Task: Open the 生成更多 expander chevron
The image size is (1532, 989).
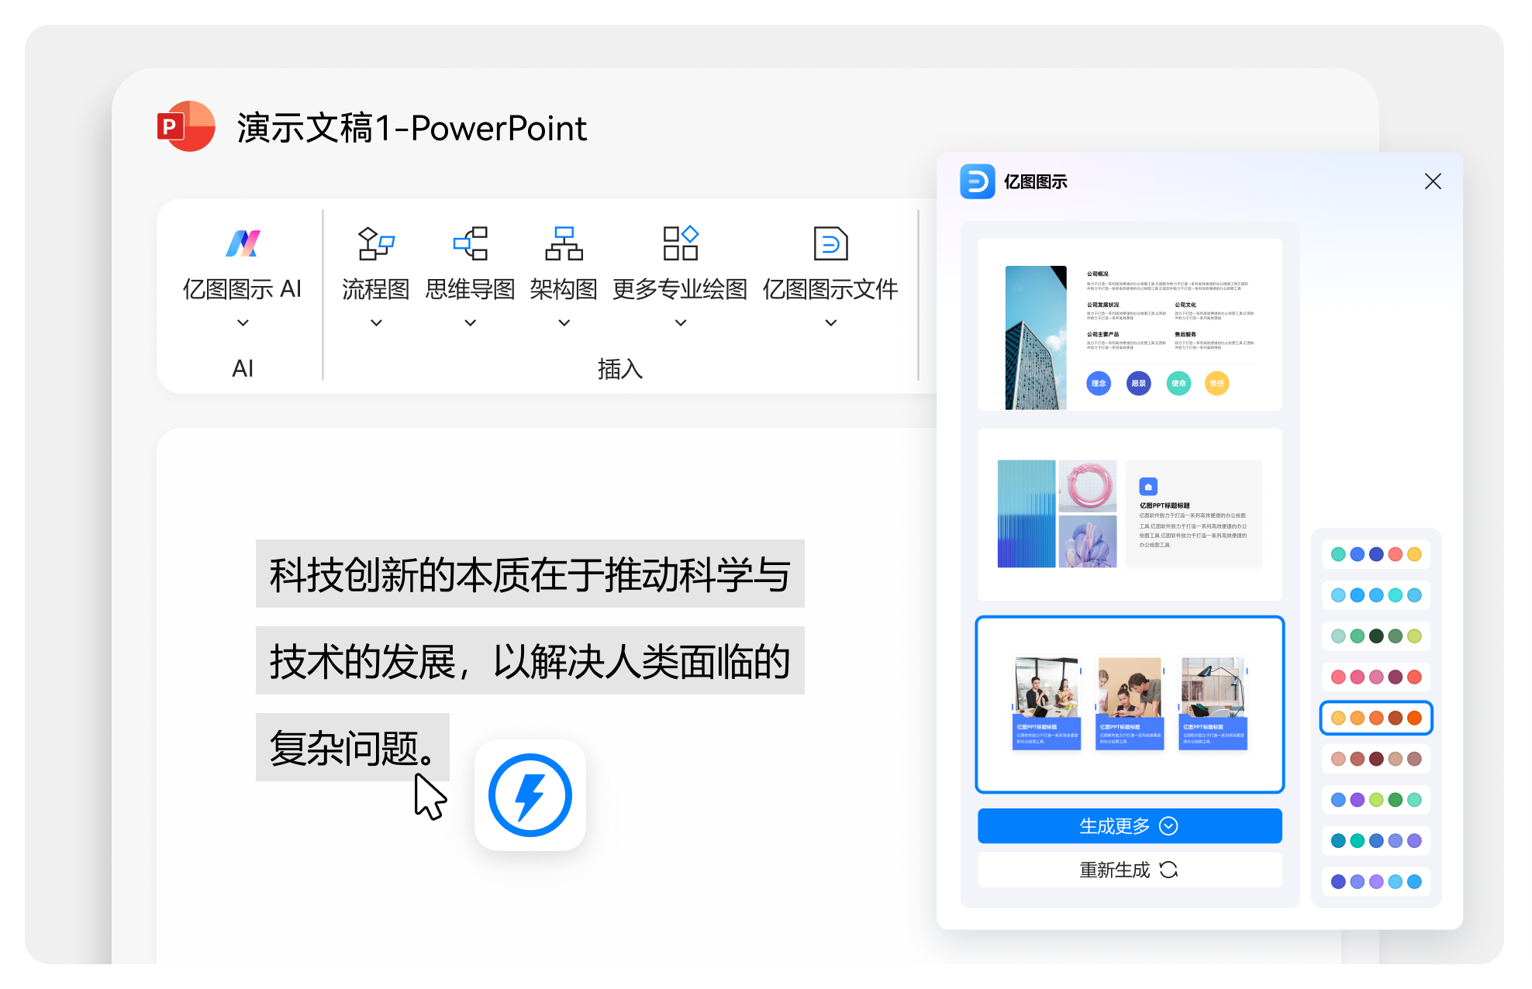Action: click(1169, 826)
